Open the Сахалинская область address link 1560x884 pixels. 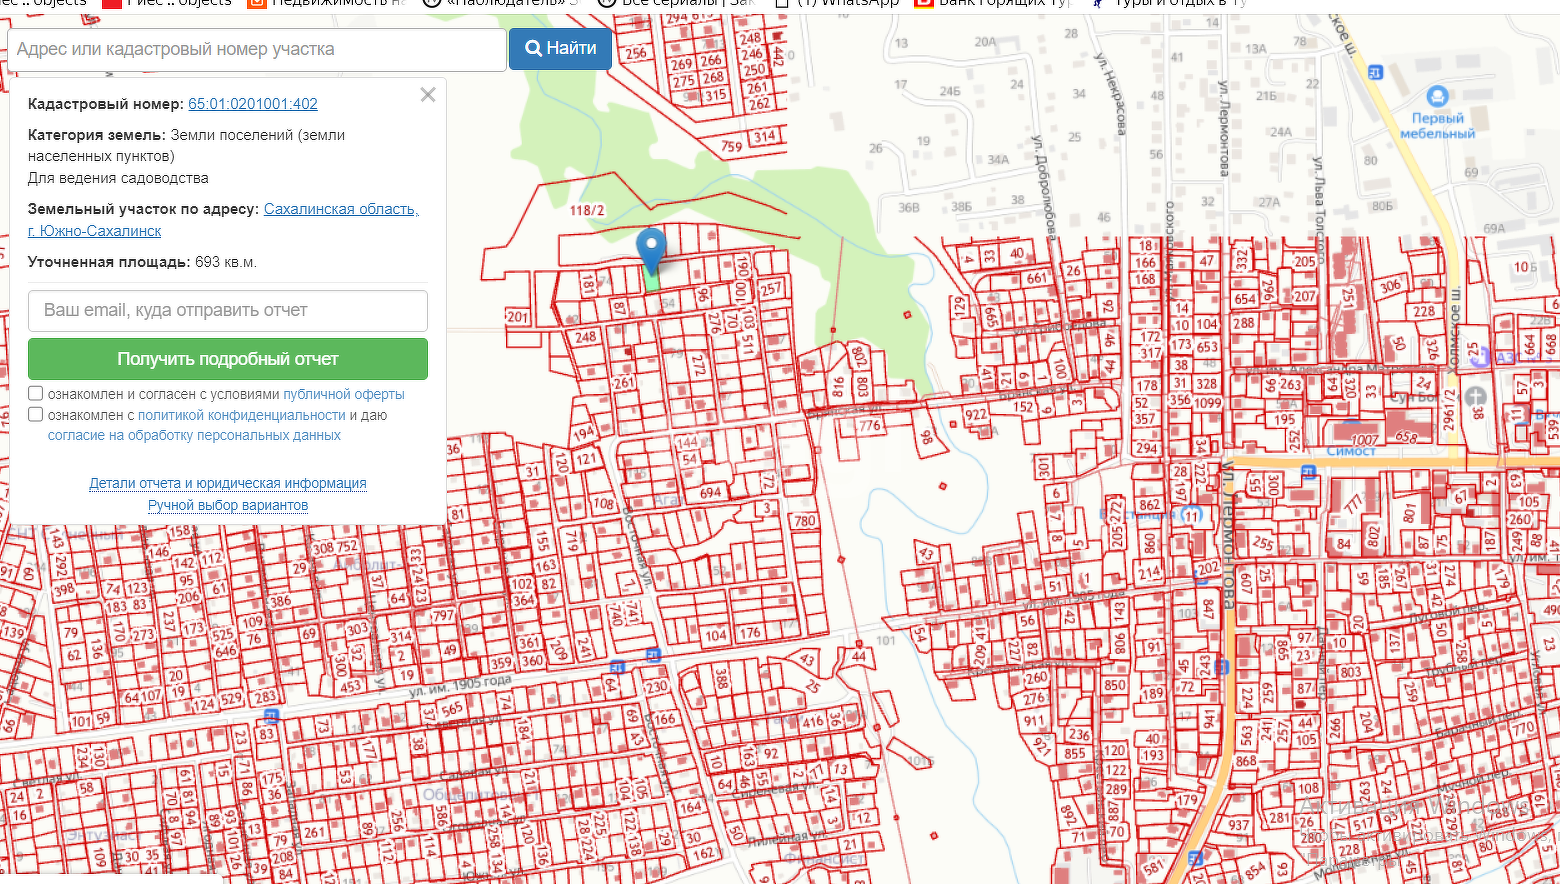pos(341,209)
